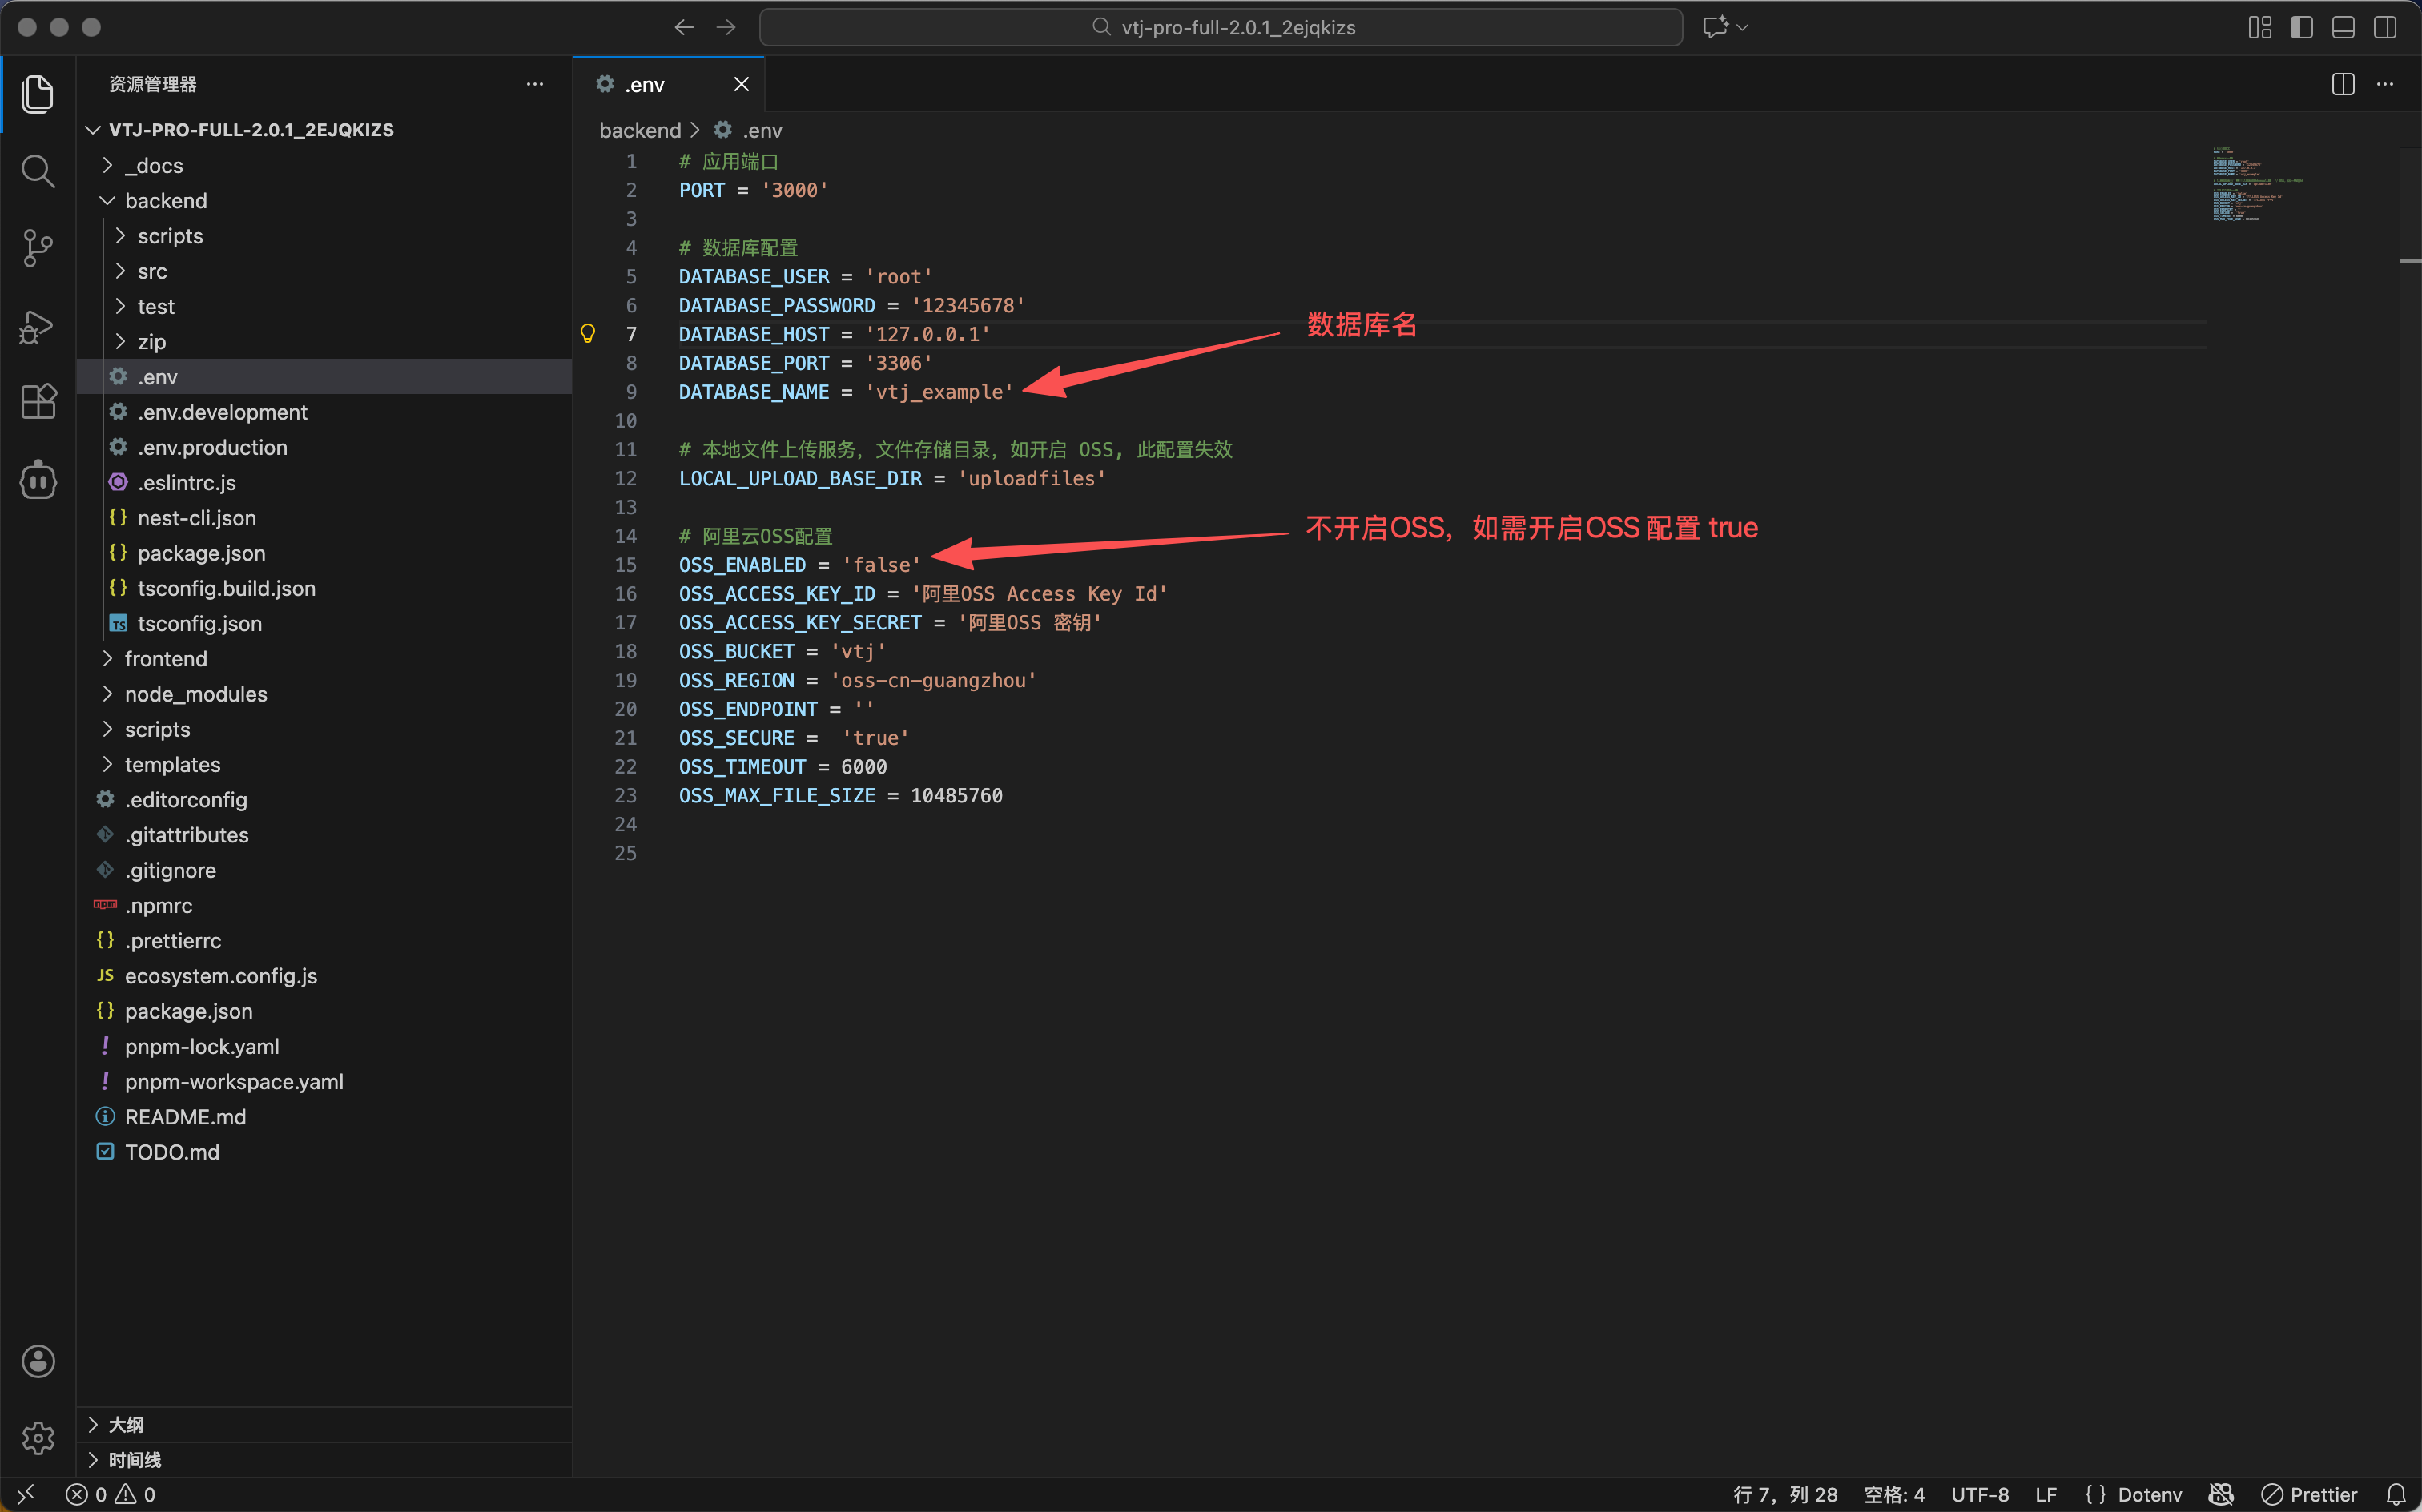The image size is (2422, 1512).
Task: Open the .env.production file
Action: (212, 447)
